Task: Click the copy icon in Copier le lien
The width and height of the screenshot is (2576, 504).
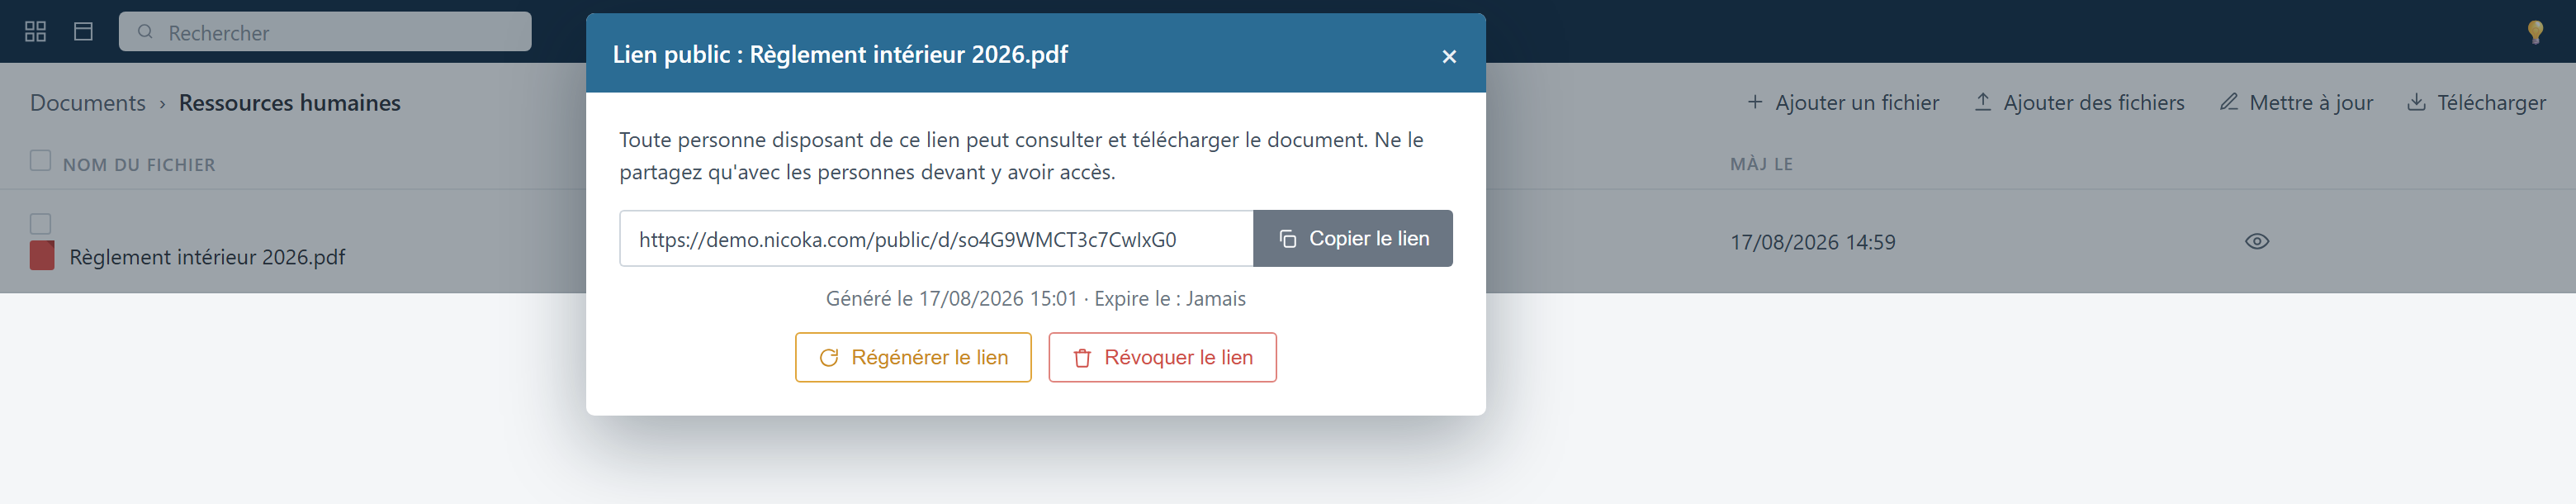Action: tap(1288, 239)
